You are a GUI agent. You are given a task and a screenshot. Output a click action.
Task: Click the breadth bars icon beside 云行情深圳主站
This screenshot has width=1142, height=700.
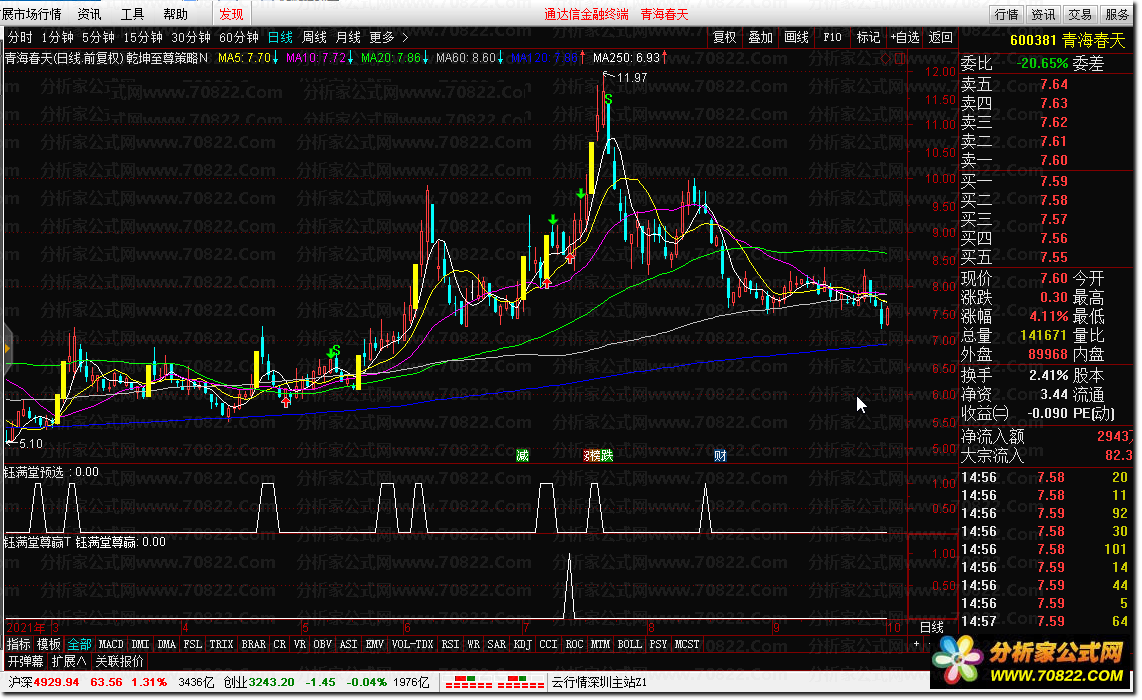[521, 683]
